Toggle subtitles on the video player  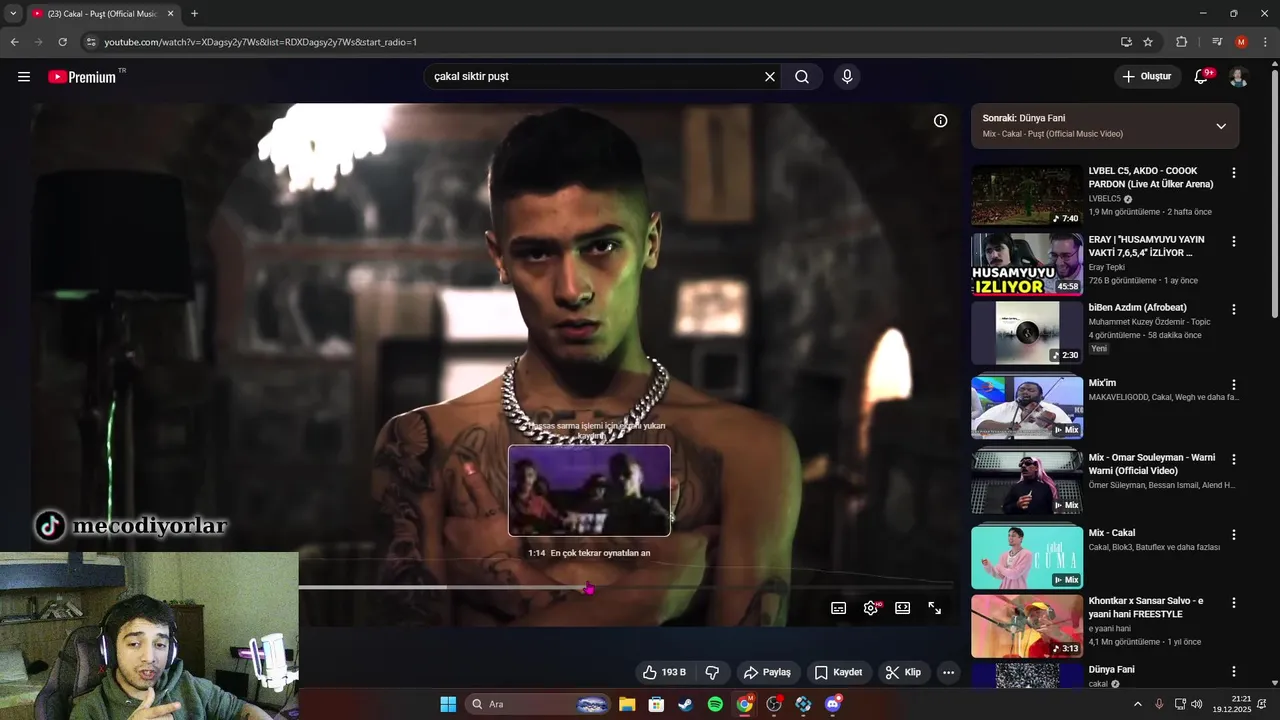tap(839, 608)
